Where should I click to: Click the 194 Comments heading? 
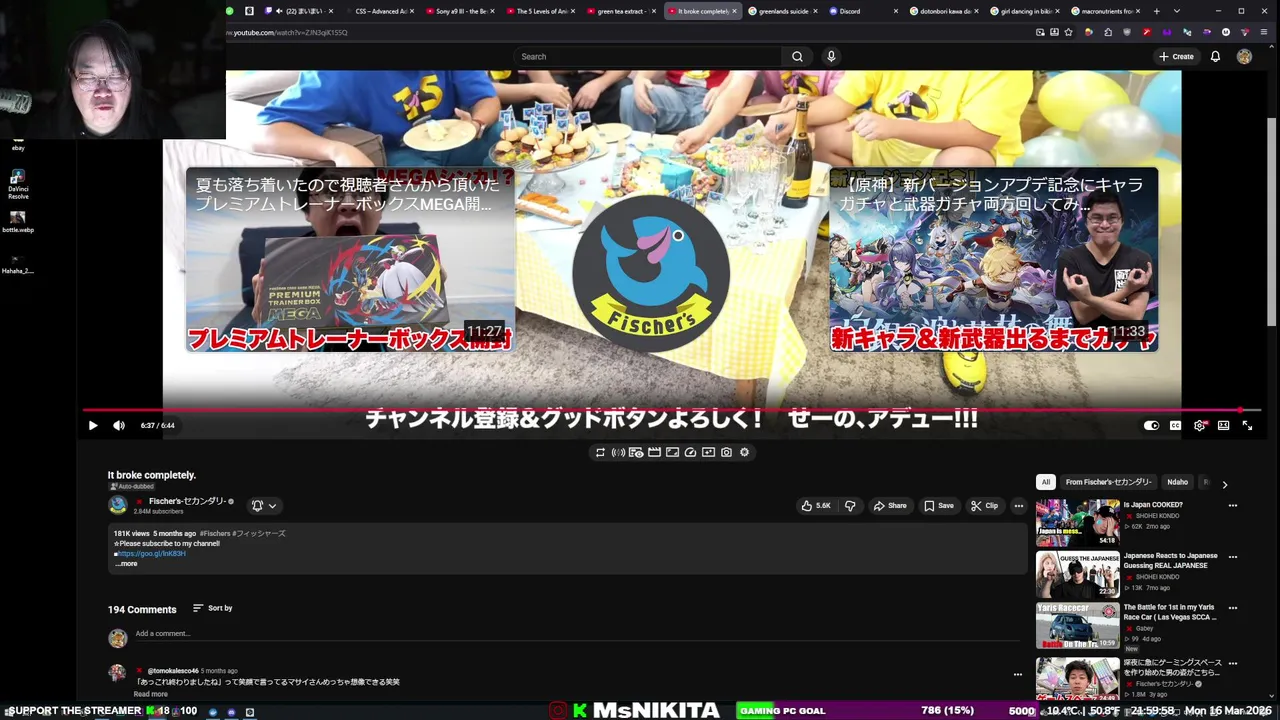tap(142, 610)
